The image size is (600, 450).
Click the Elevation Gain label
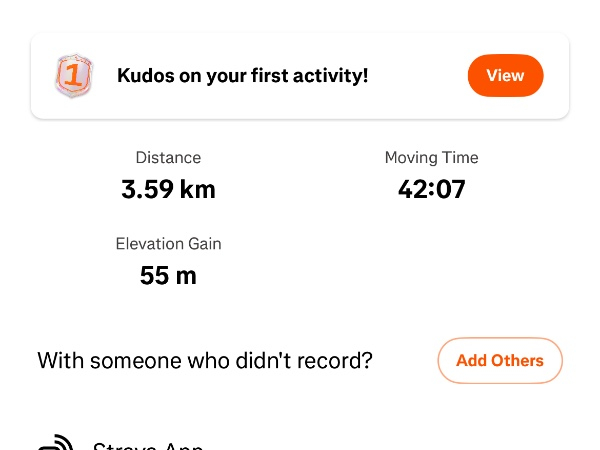(168, 243)
